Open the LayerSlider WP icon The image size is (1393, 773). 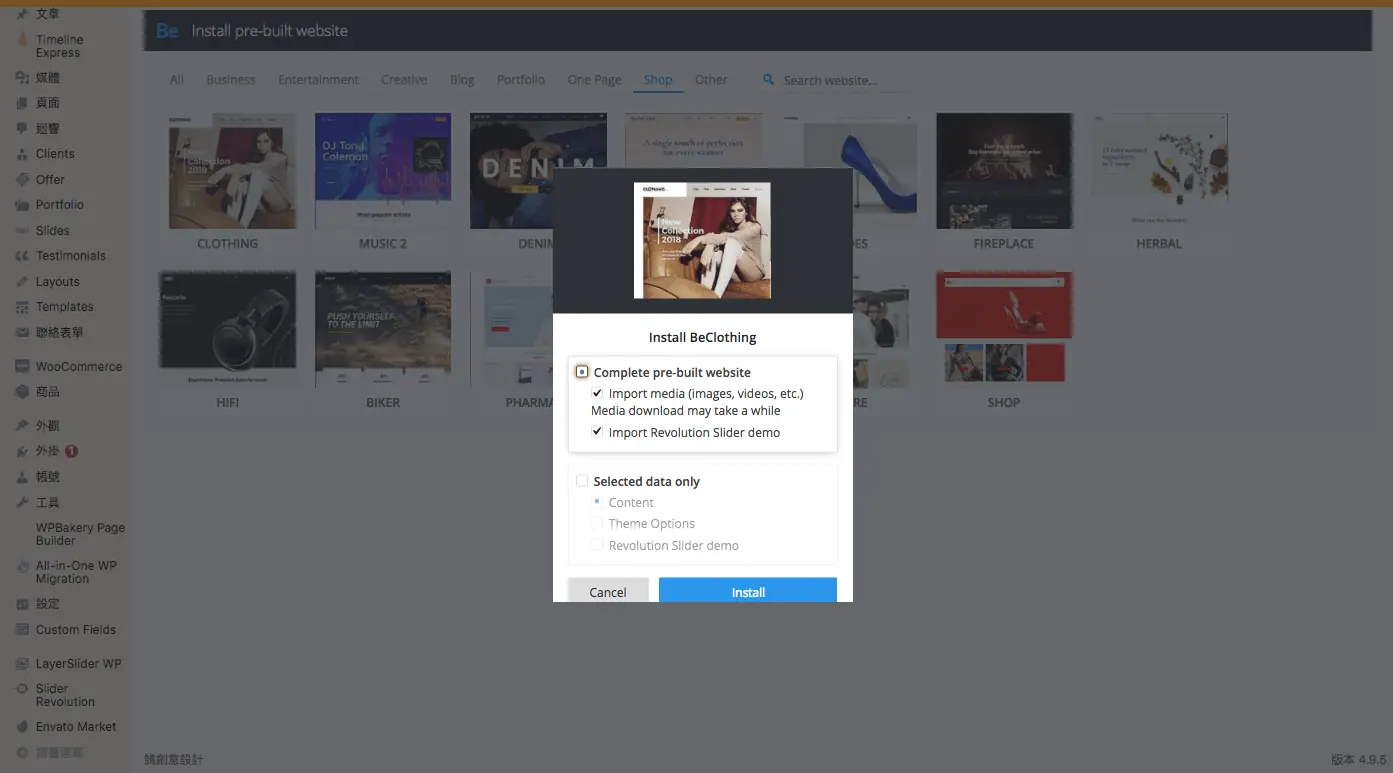click(x=22, y=664)
